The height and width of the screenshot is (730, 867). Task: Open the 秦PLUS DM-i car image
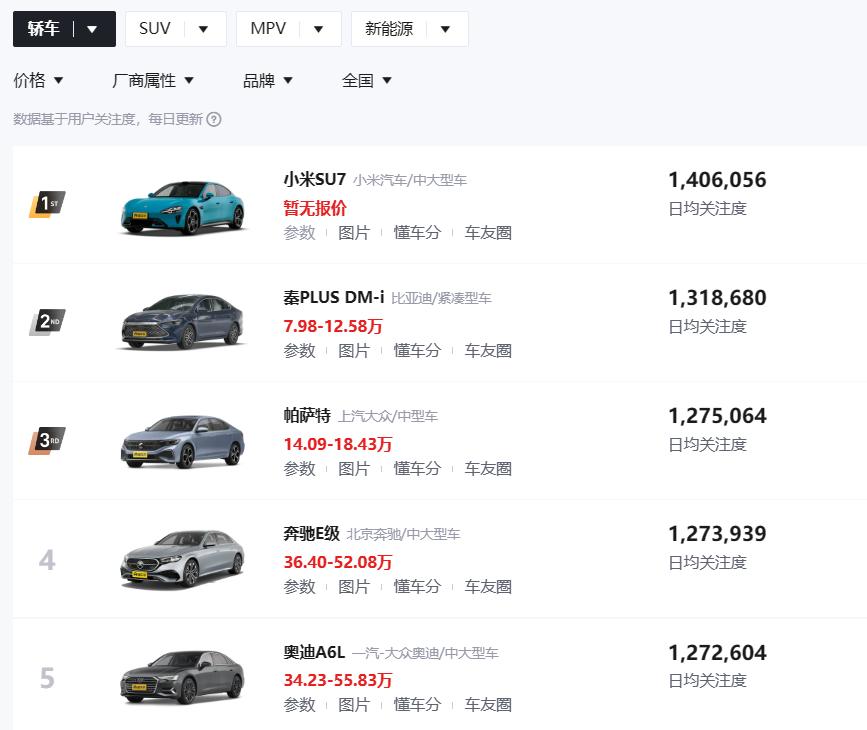tap(182, 322)
